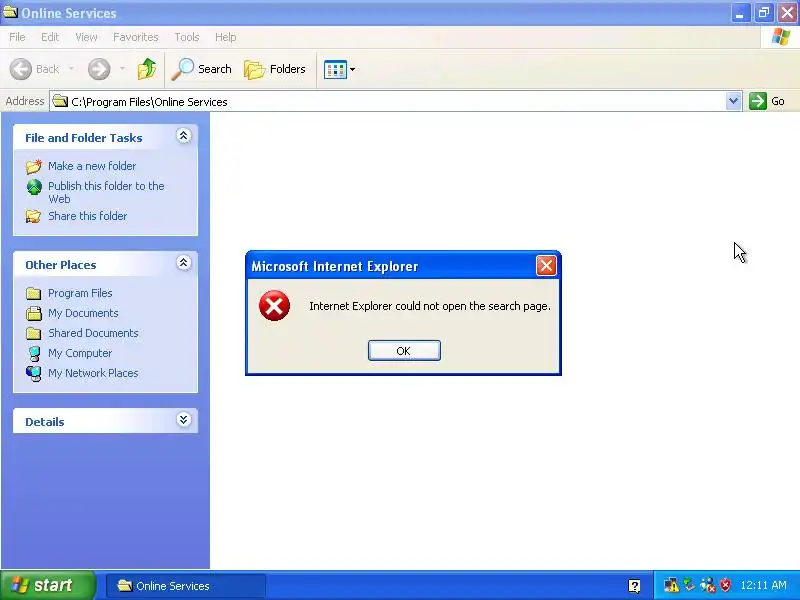
Task: Open the Tools menu
Action: point(187,37)
